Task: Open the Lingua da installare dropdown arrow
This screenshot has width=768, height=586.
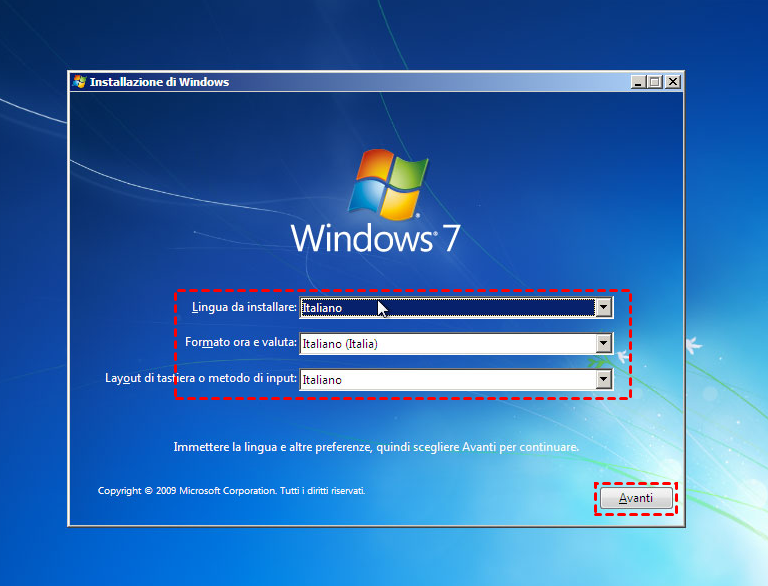Action: pos(603,308)
